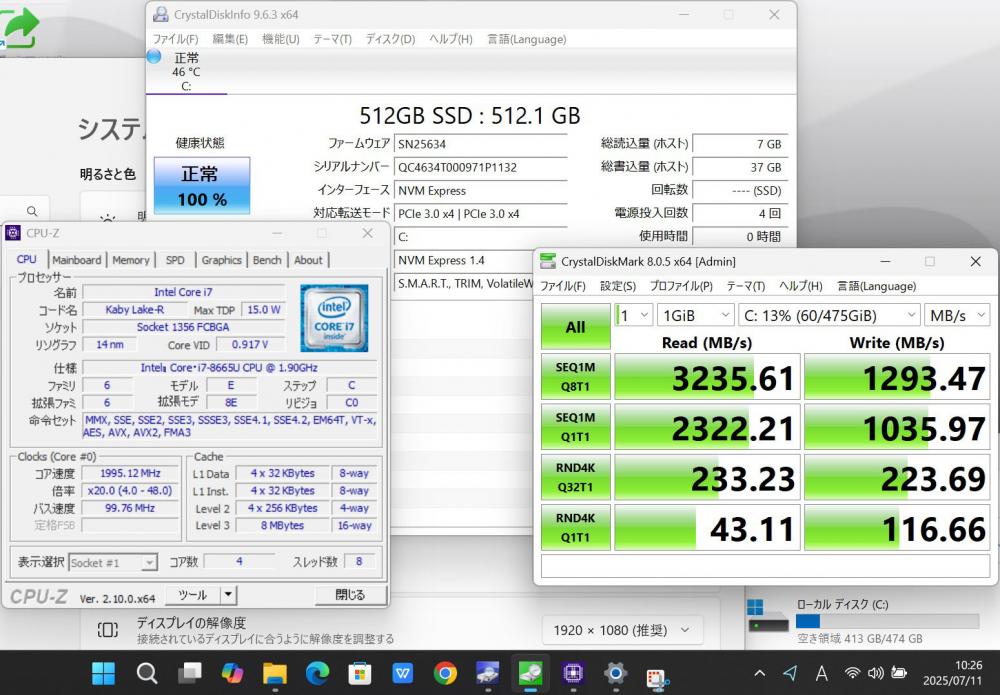
Task: Open File Explorer folder icon on taskbar
Action: tap(275, 673)
